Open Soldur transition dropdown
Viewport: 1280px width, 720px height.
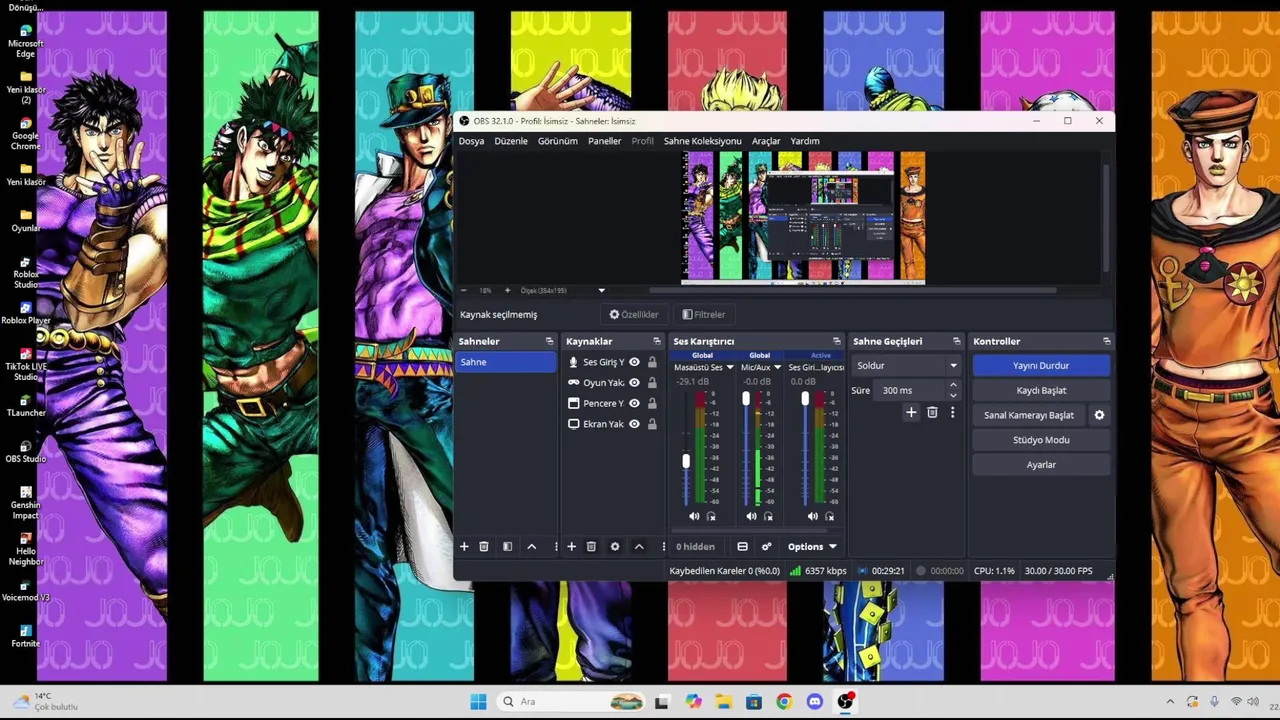[x=907, y=366]
